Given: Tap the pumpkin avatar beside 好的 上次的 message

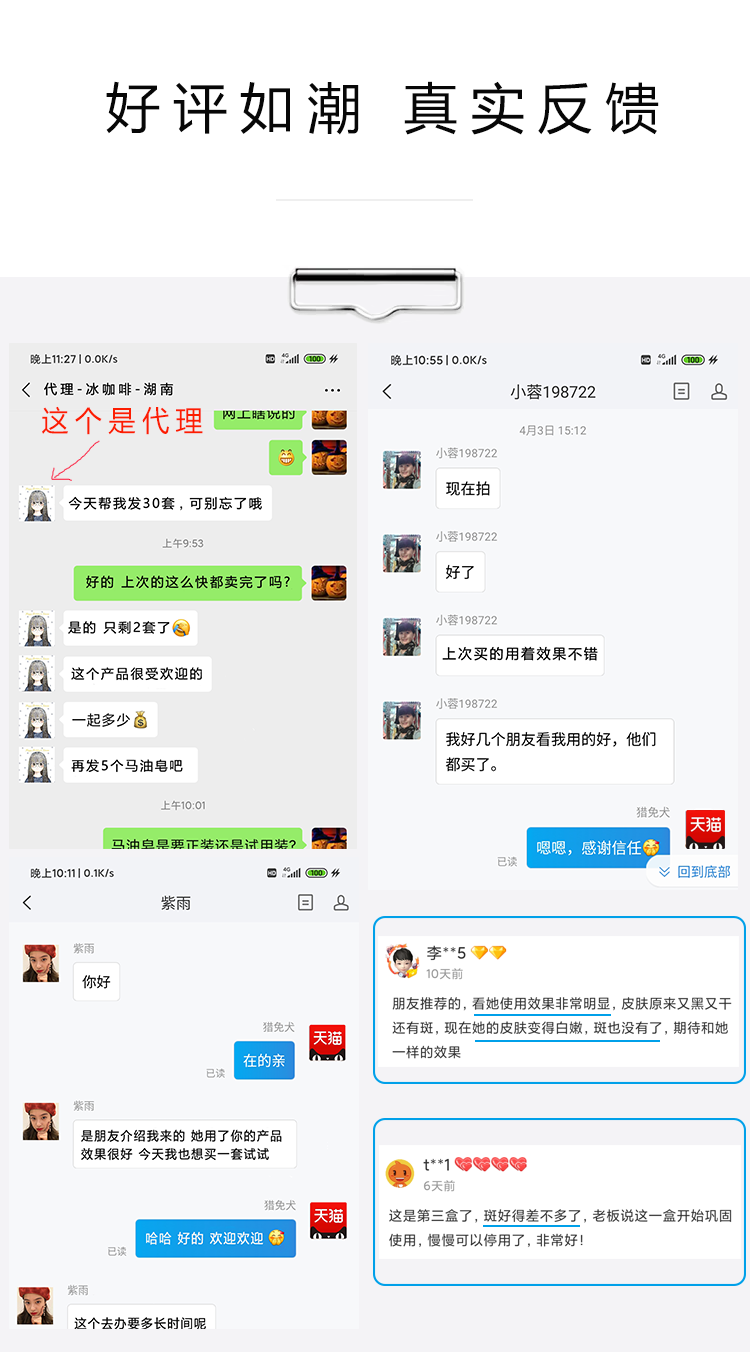Looking at the screenshot, I should (329, 583).
